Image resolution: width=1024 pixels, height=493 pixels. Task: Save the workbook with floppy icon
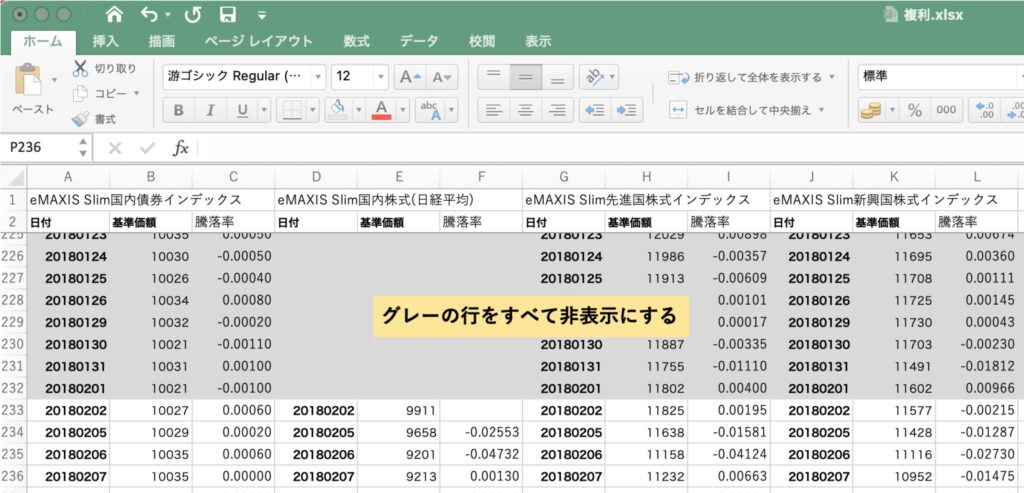[228, 14]
